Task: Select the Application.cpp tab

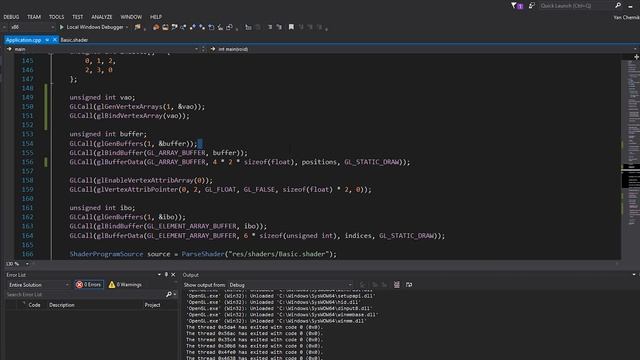Action: coord(23,40)
